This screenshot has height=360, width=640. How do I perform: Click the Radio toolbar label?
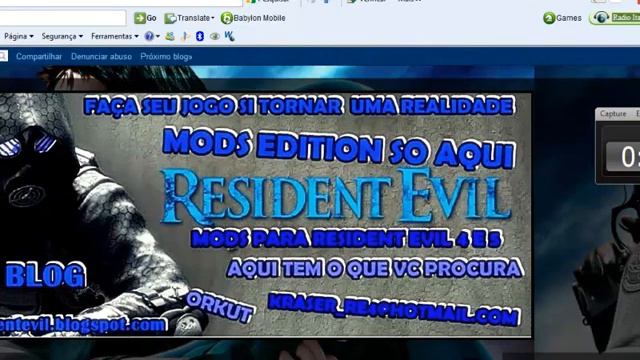(626, 17)
